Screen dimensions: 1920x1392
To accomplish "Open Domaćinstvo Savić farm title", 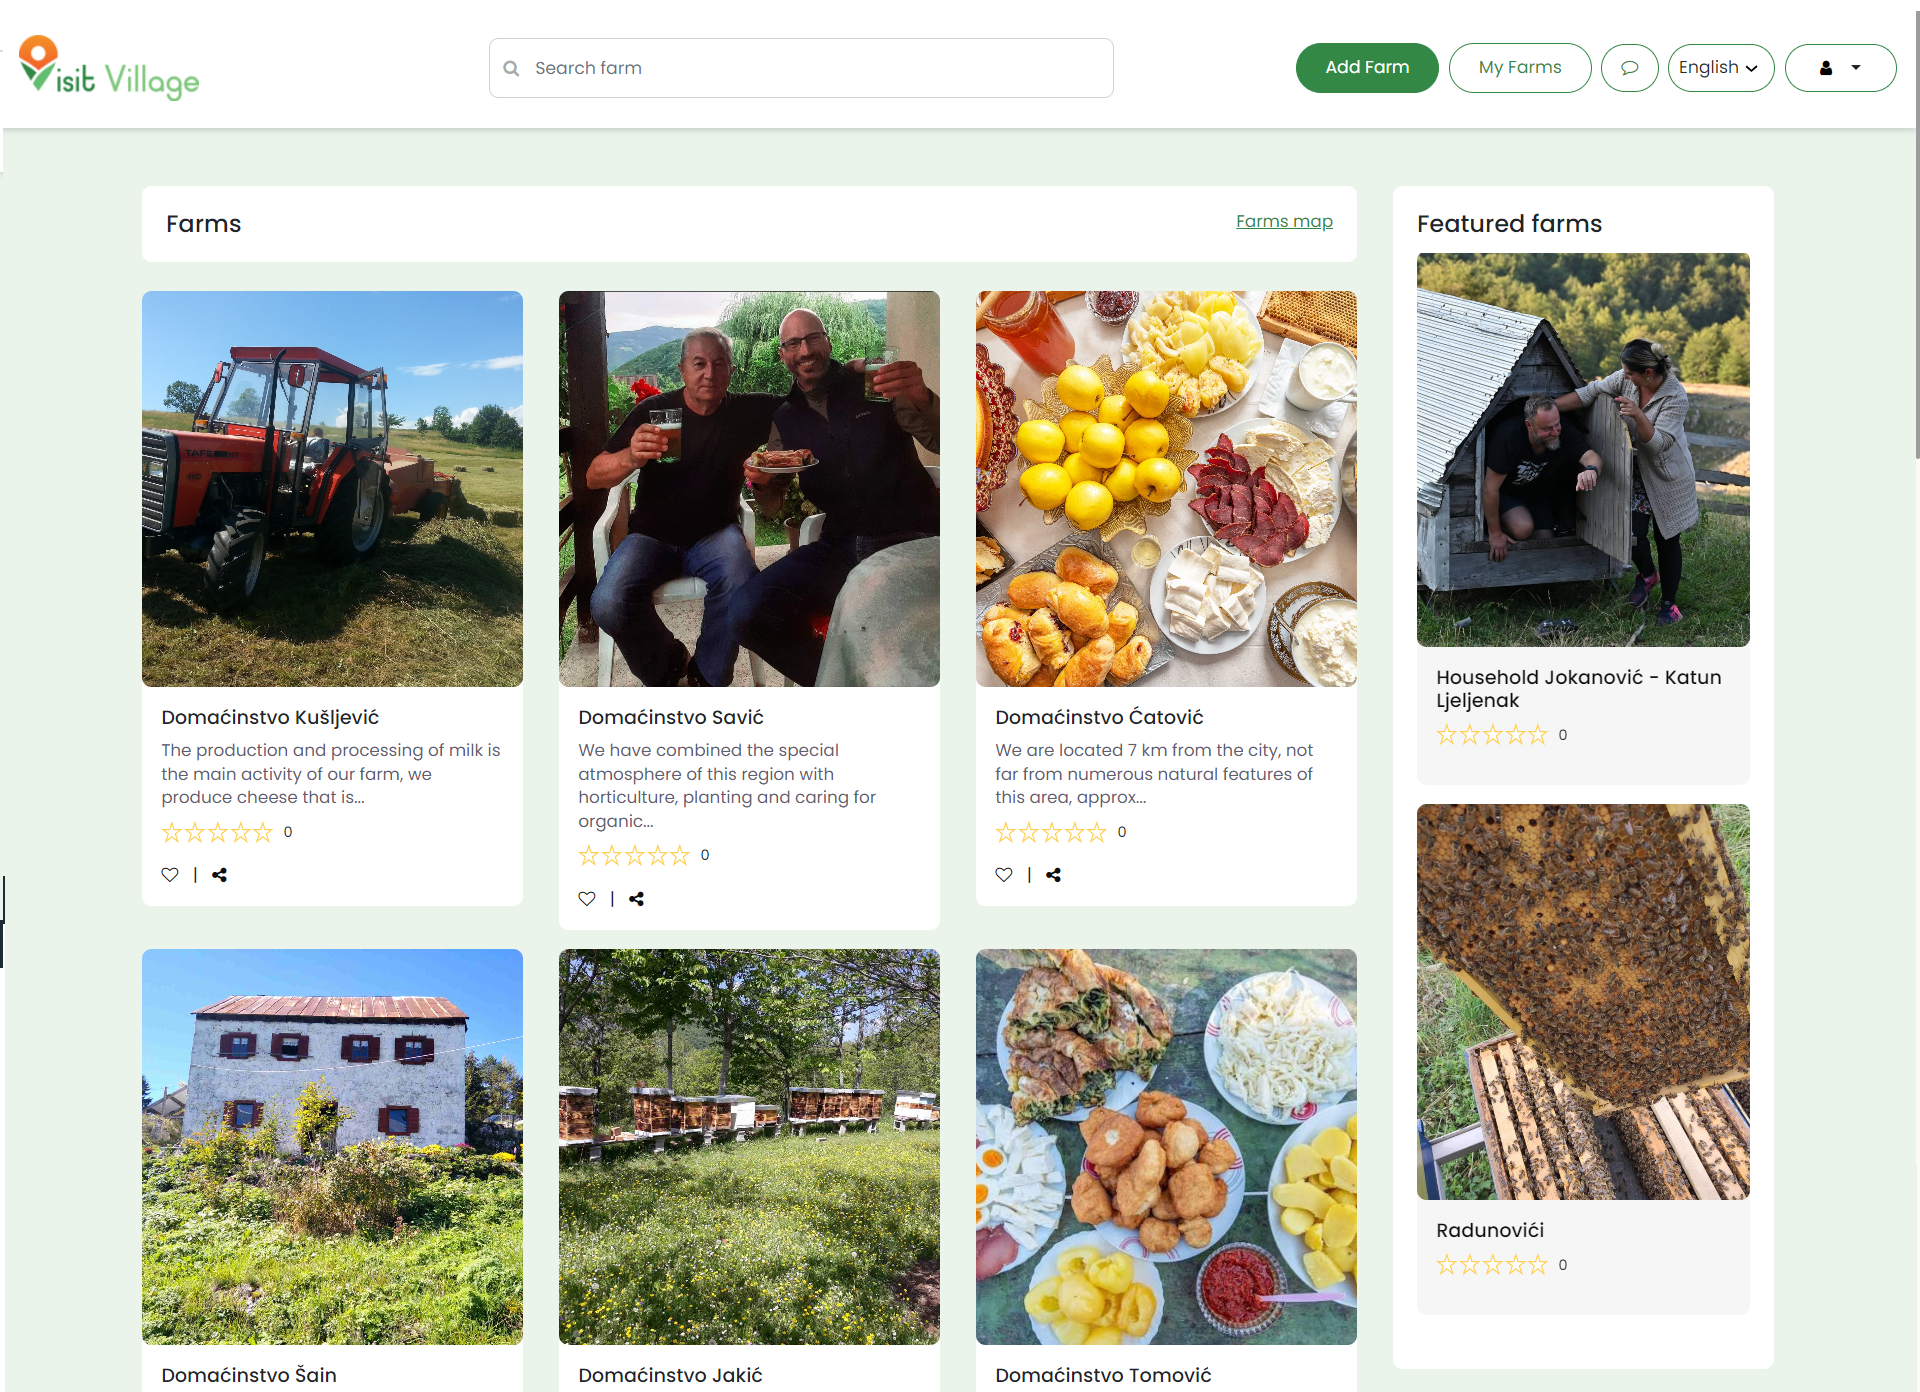I will 671,717.
